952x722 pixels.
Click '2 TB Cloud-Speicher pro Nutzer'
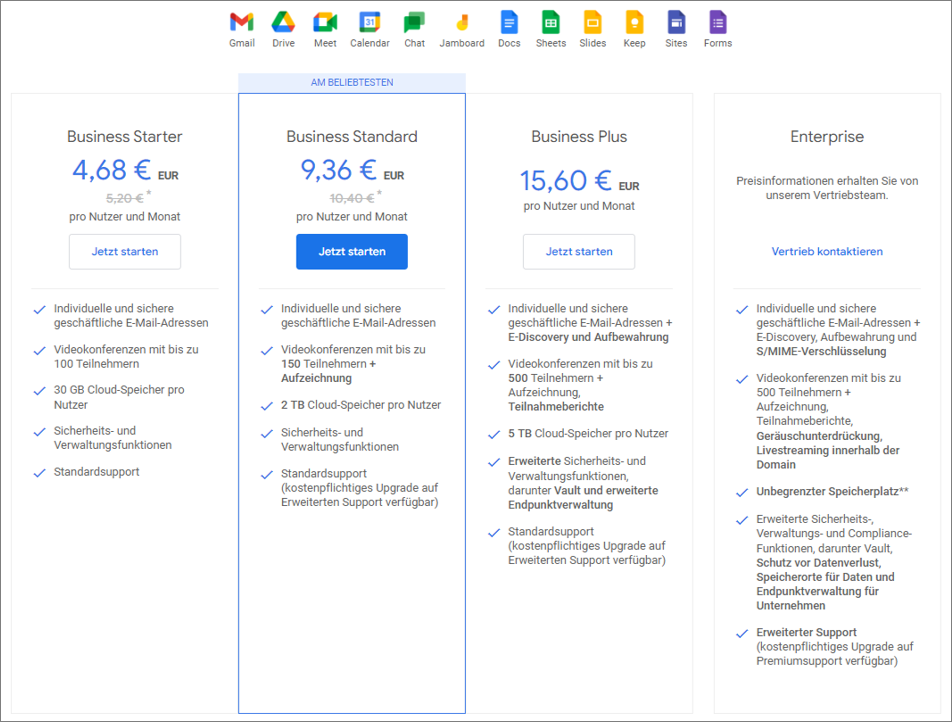pyautogui.click(x=361, y=405)
